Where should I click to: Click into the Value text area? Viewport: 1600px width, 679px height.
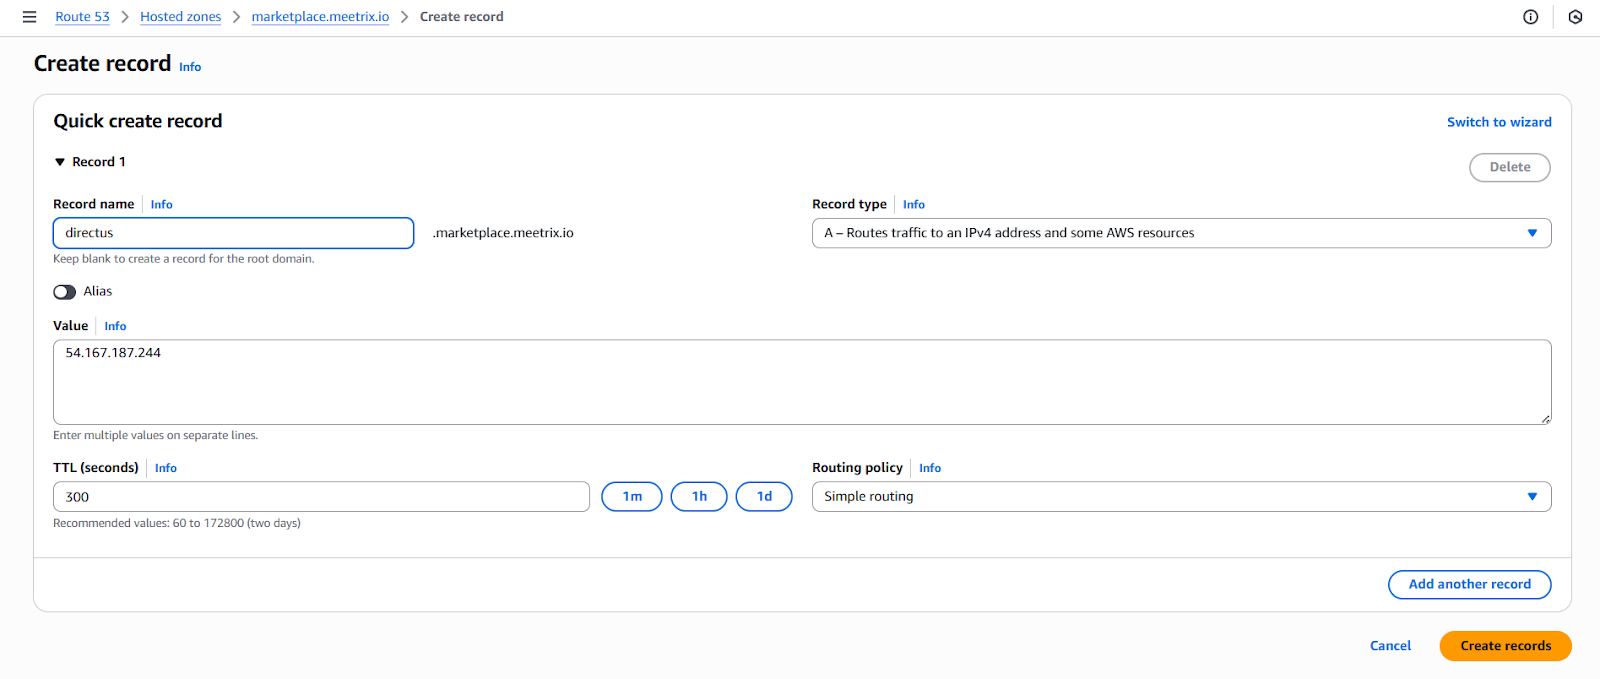pyautogui.click(x=802, y=382)
